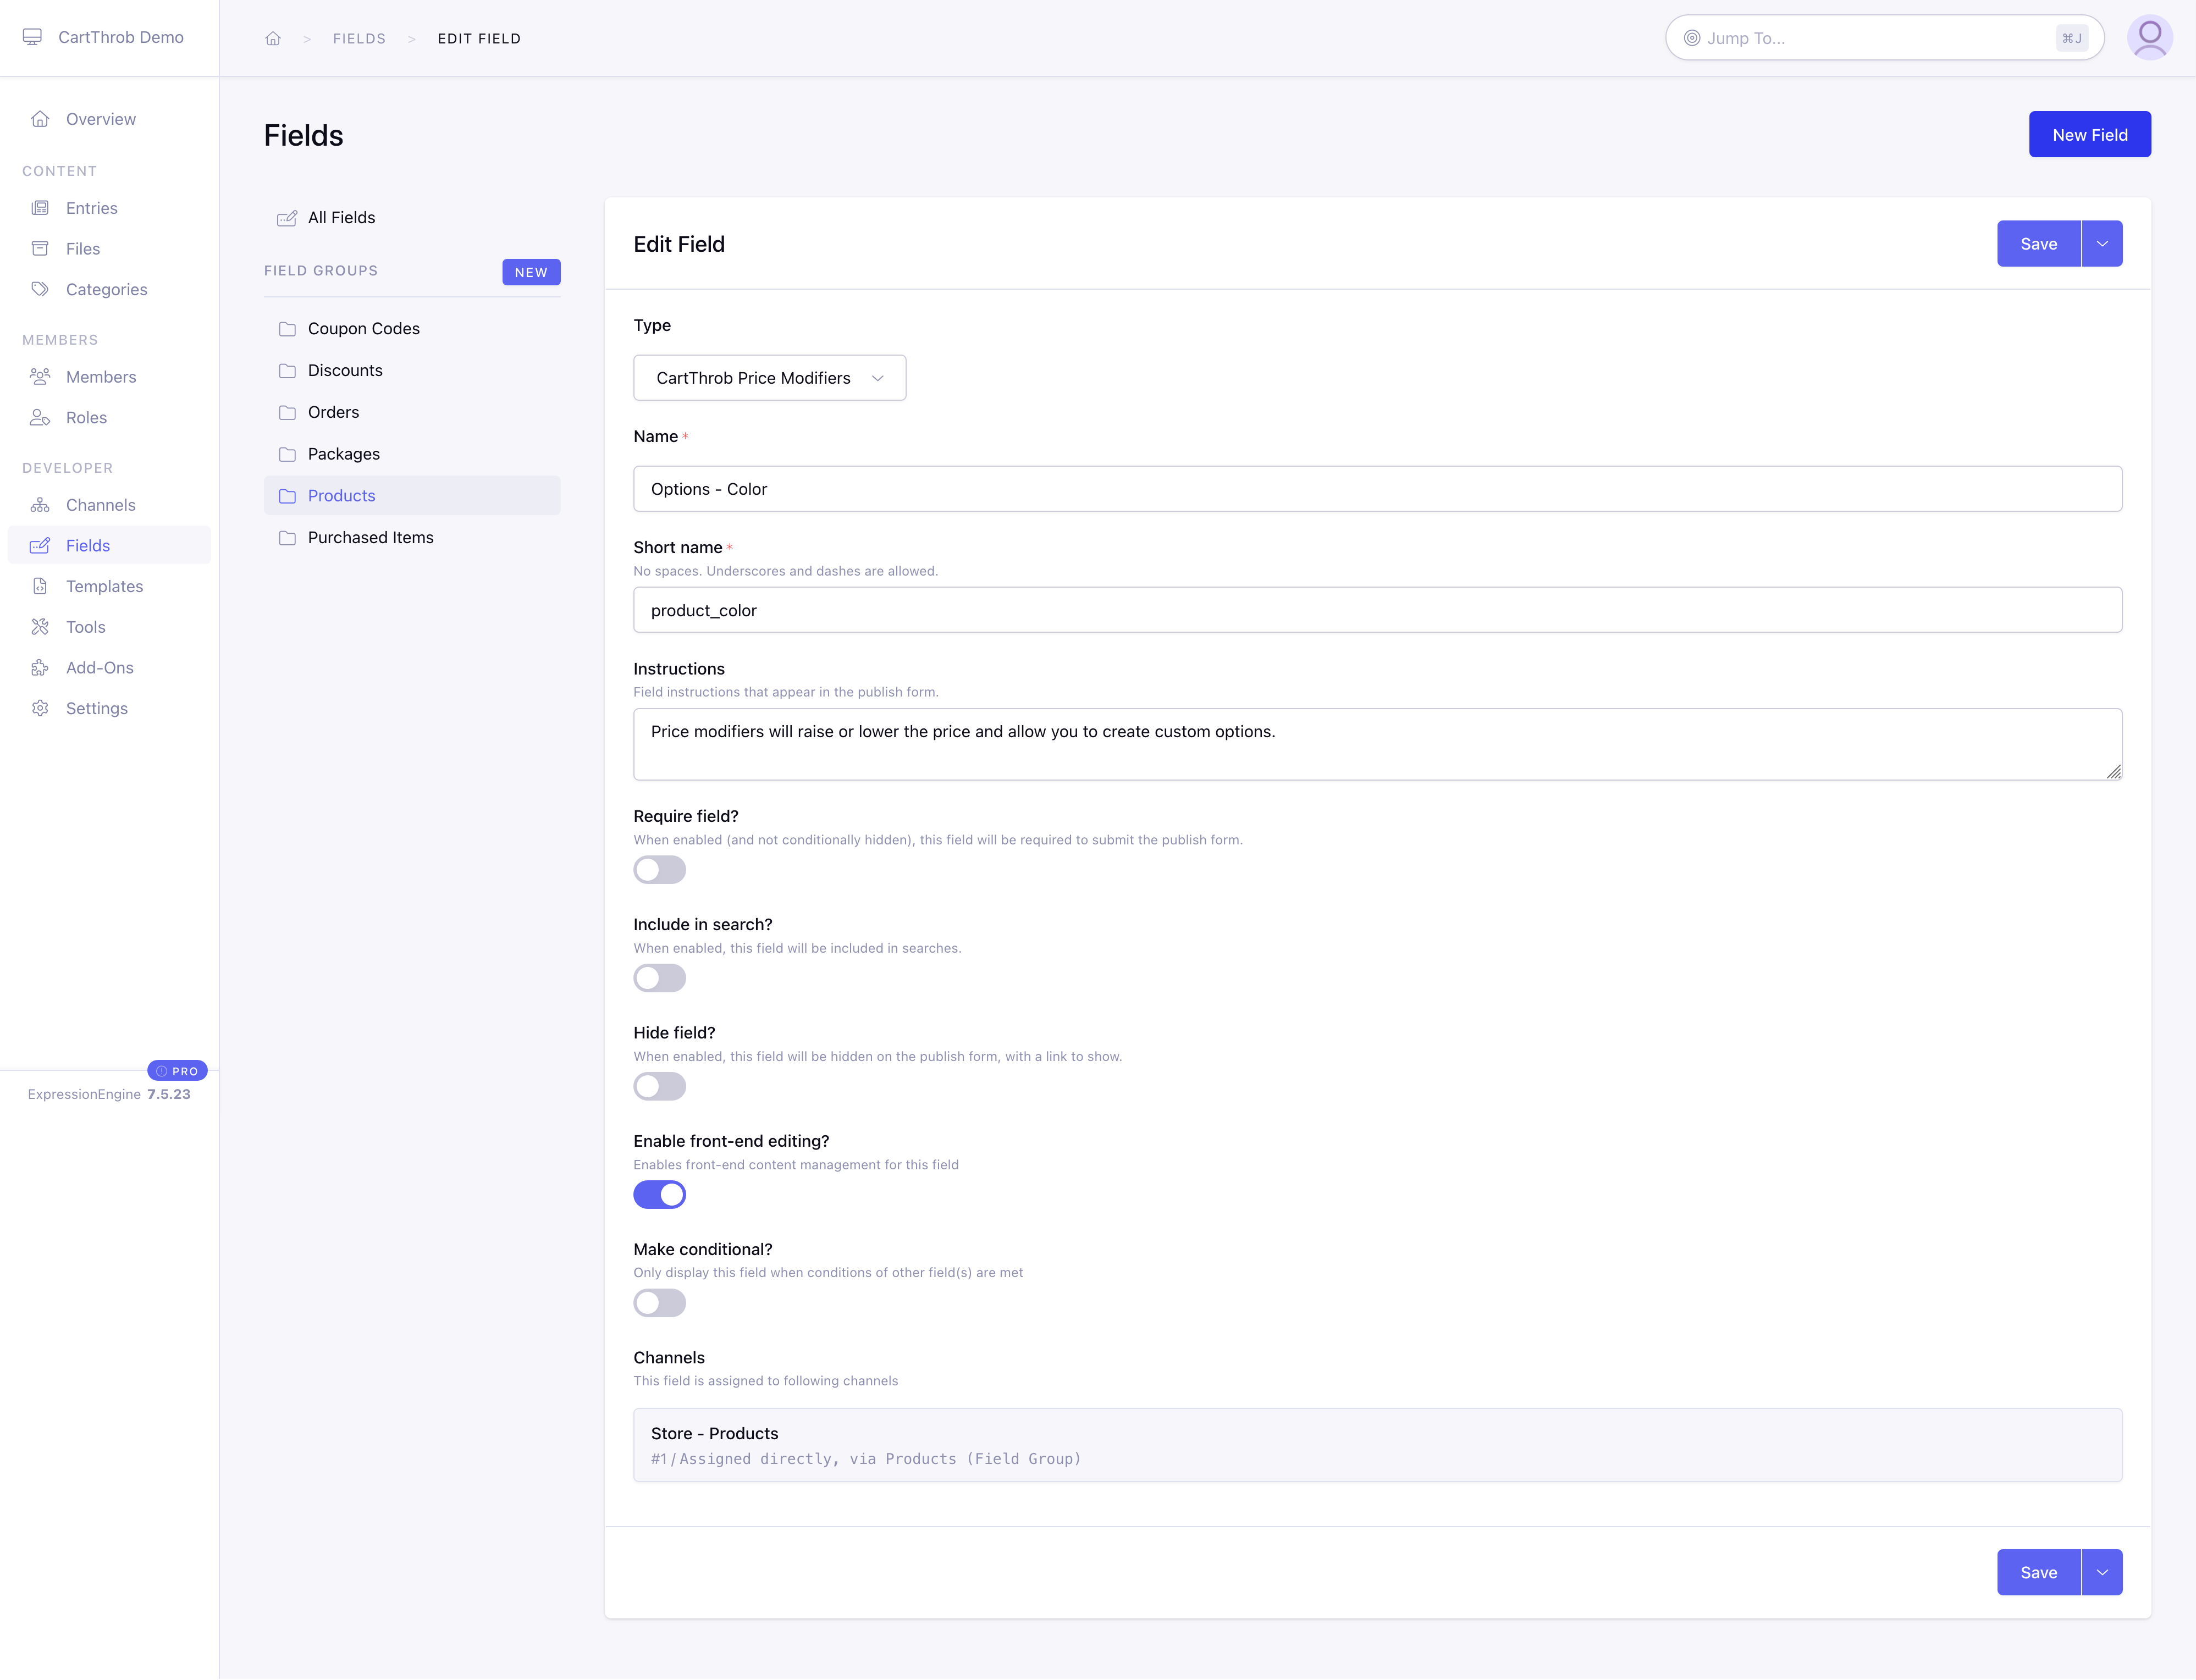This screenshot has width=2196, height=1680.
Task: Click the Categories tag icon
Action: pos(40,289)
